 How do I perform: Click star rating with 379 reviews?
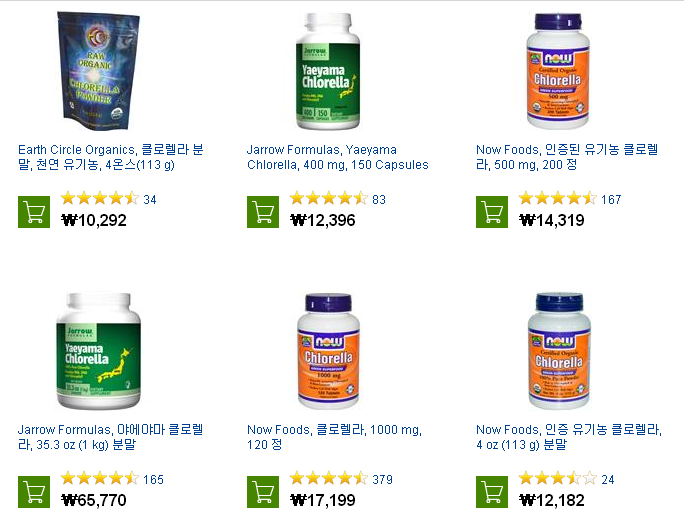click(328, 478)
